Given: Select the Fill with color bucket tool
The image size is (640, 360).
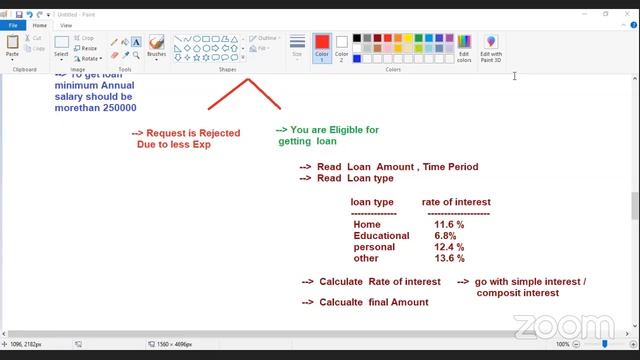Looking at the screenshot, I should 125,42.
